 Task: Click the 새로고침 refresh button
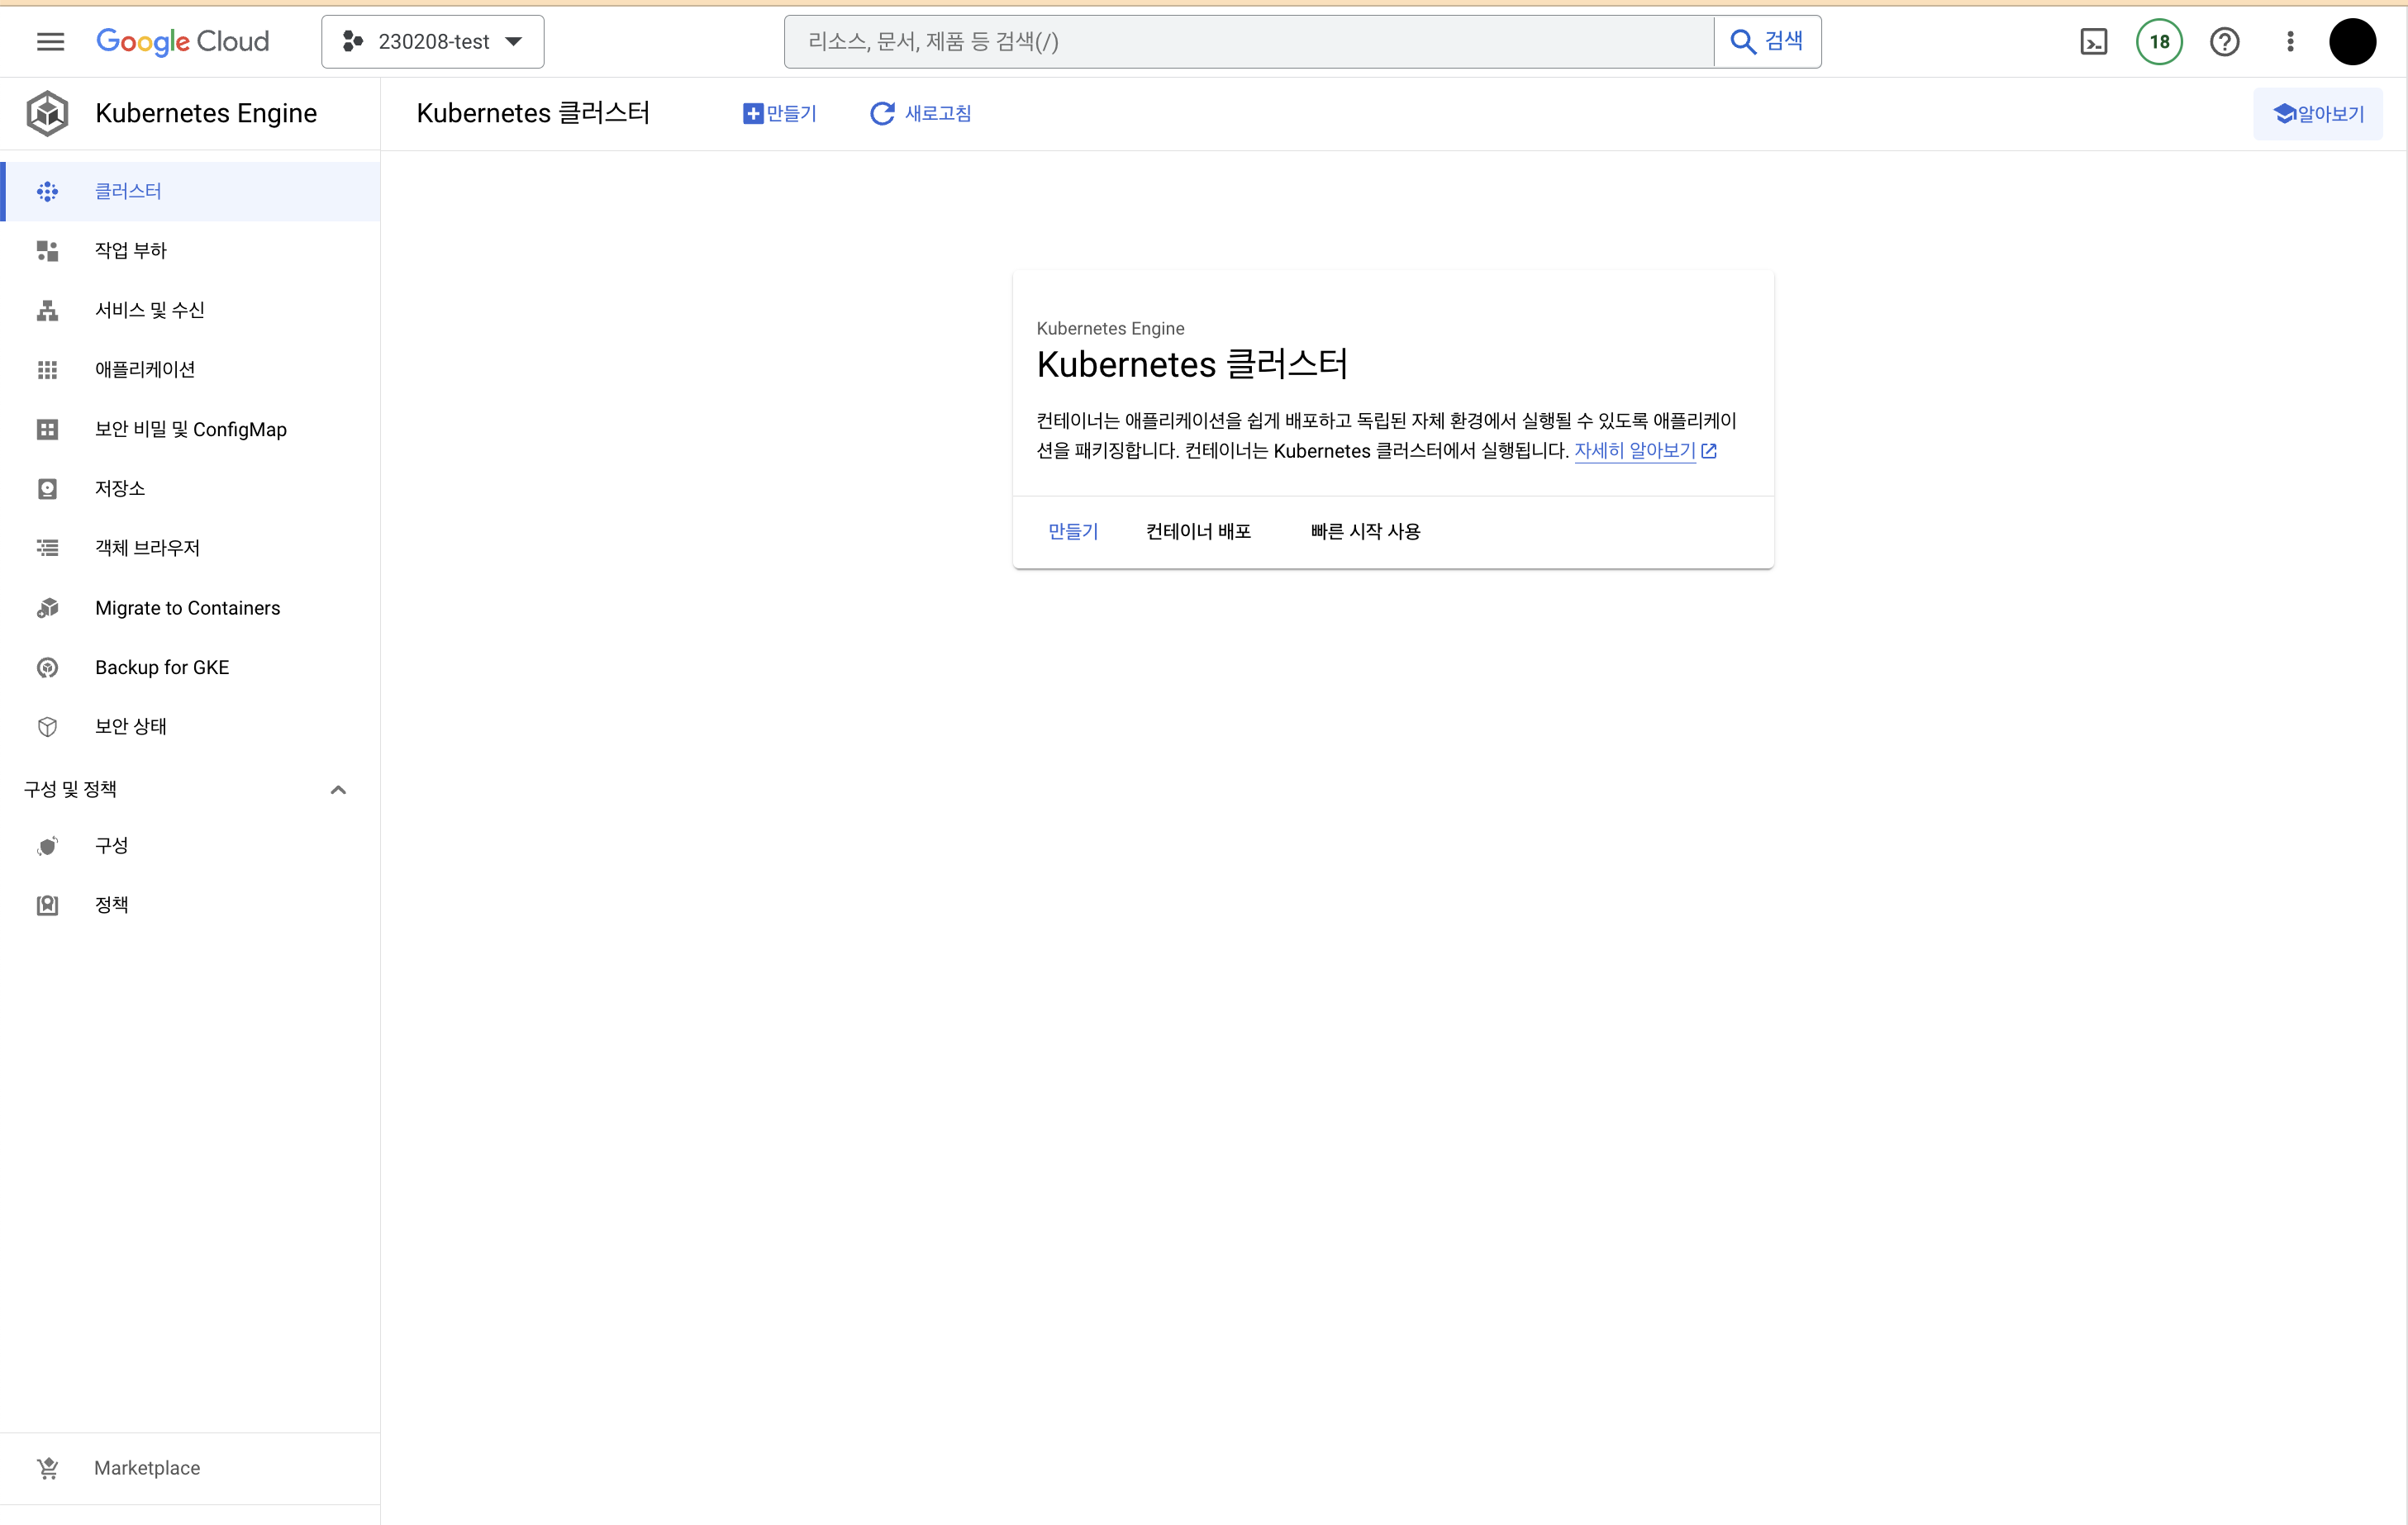click(920, 113)
